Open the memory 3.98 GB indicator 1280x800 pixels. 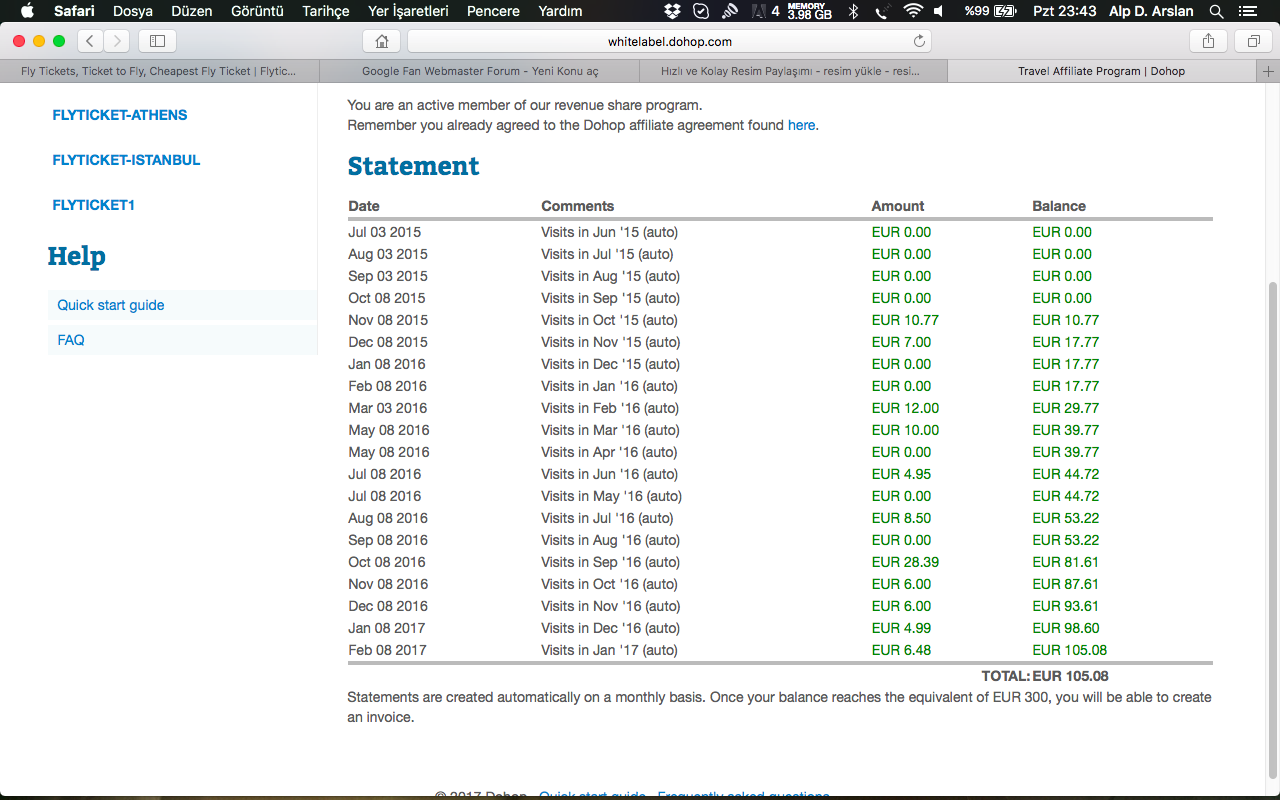click(809, 11)
